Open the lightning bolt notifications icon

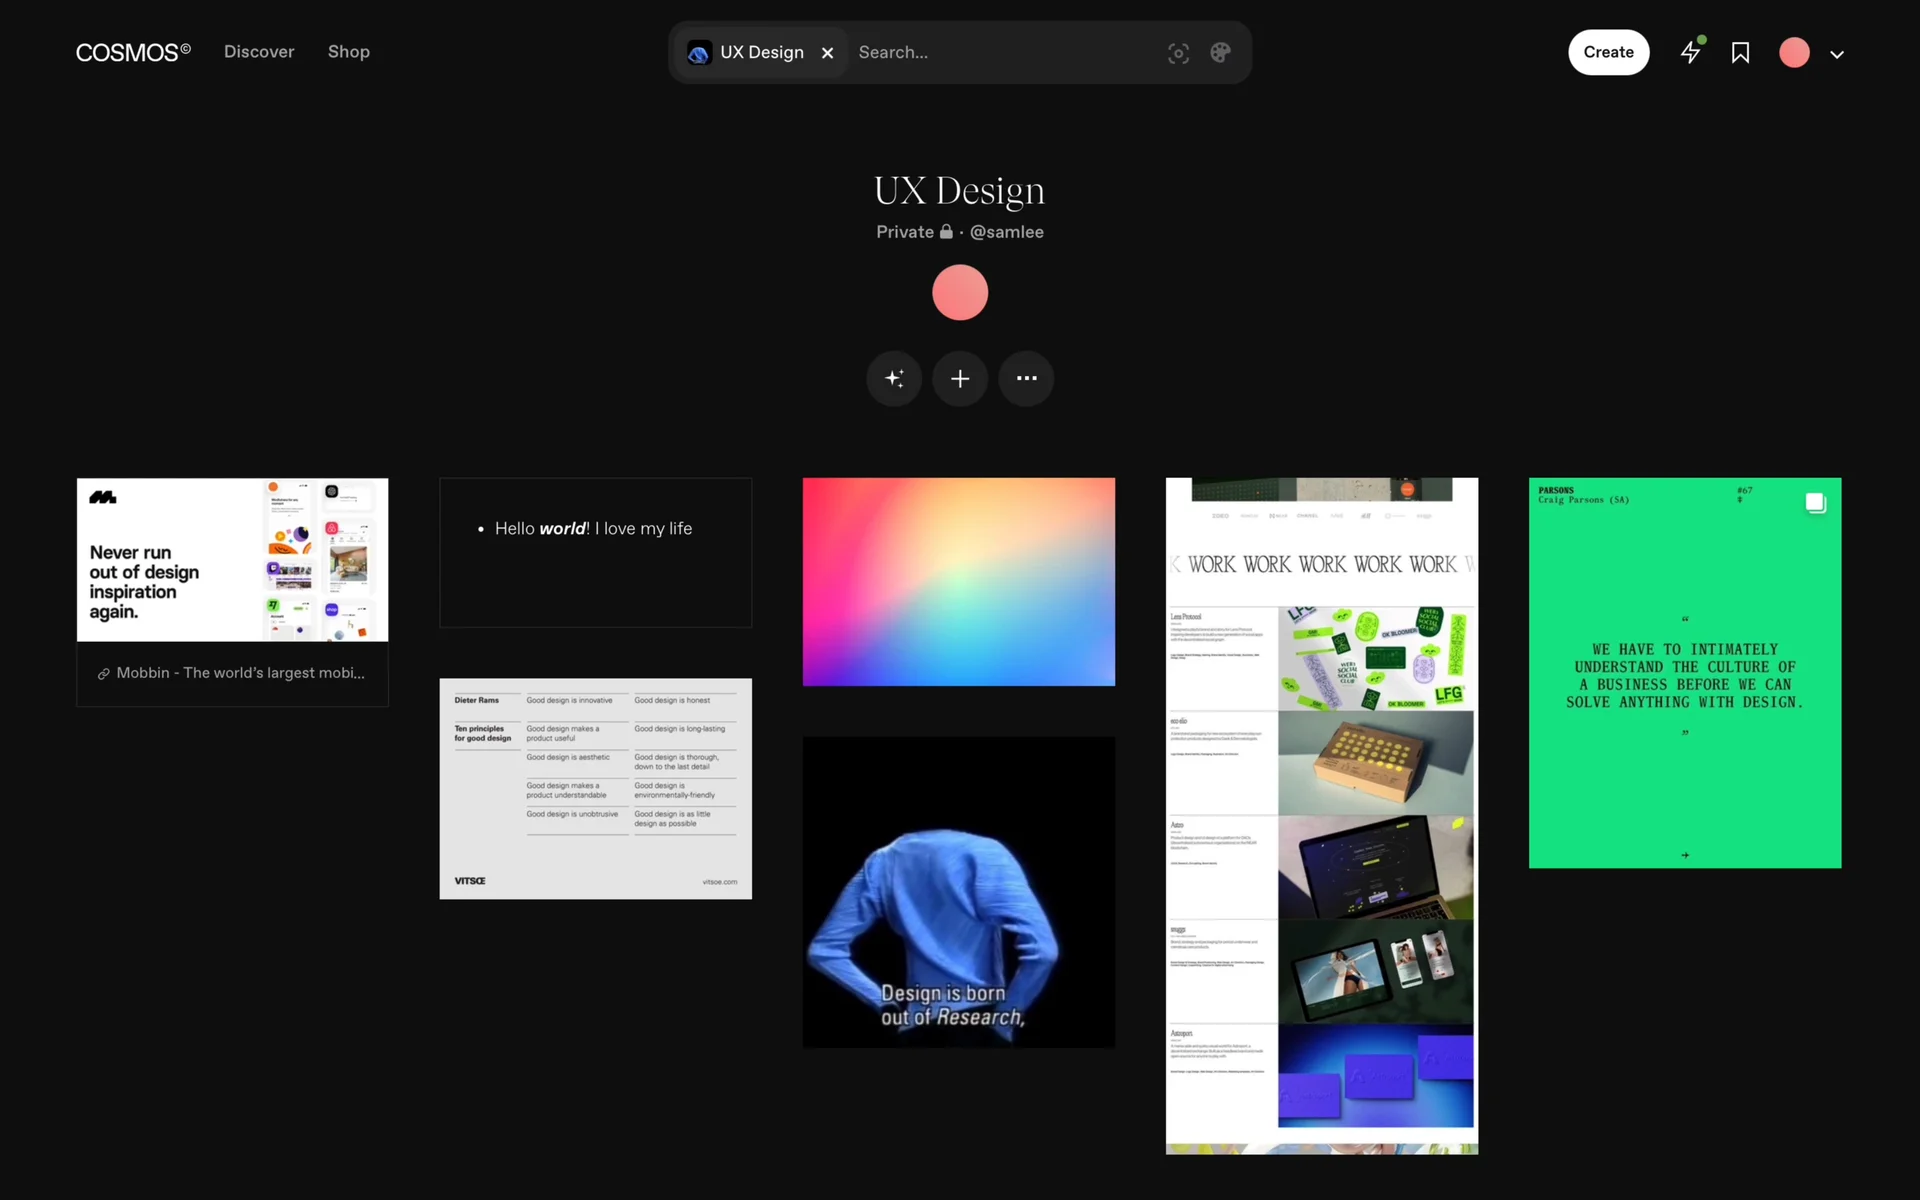pos(1690,52)
